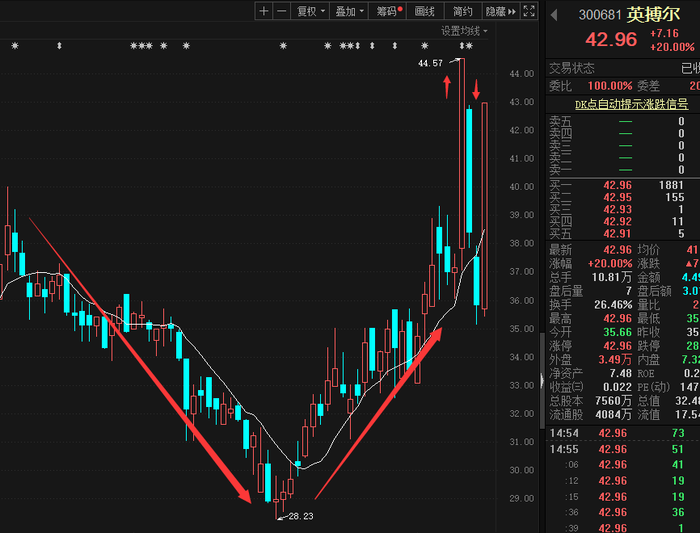Zoom out the K-line chart with minus button
Image resolution: width=700 pixels, height=533 pixels.
tap(281, 11)
